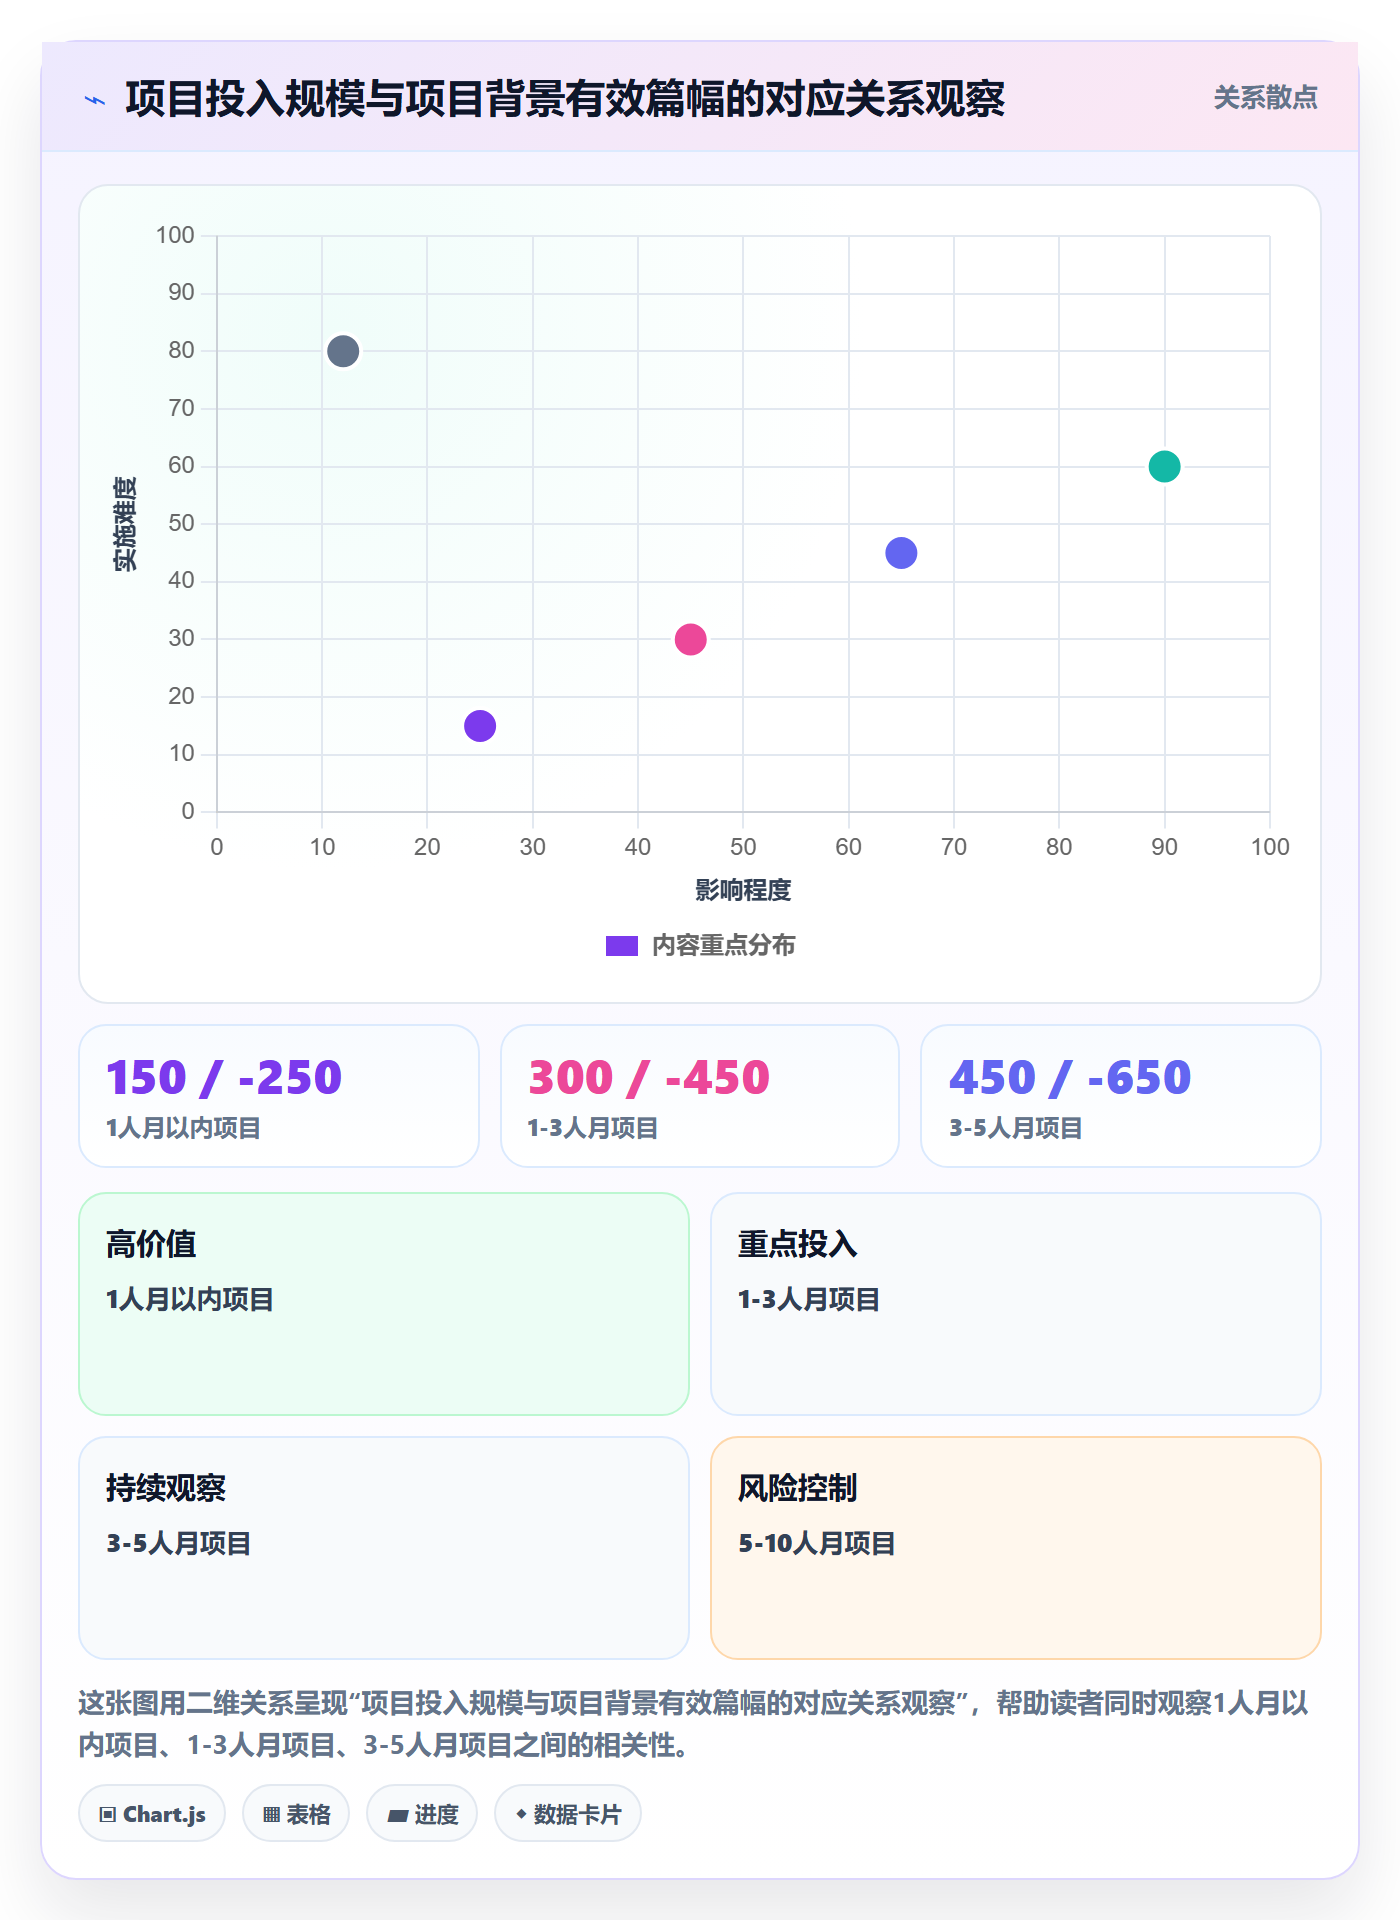
Task: Click the 实施难度 y-axis title
Action: coord(125,524)
